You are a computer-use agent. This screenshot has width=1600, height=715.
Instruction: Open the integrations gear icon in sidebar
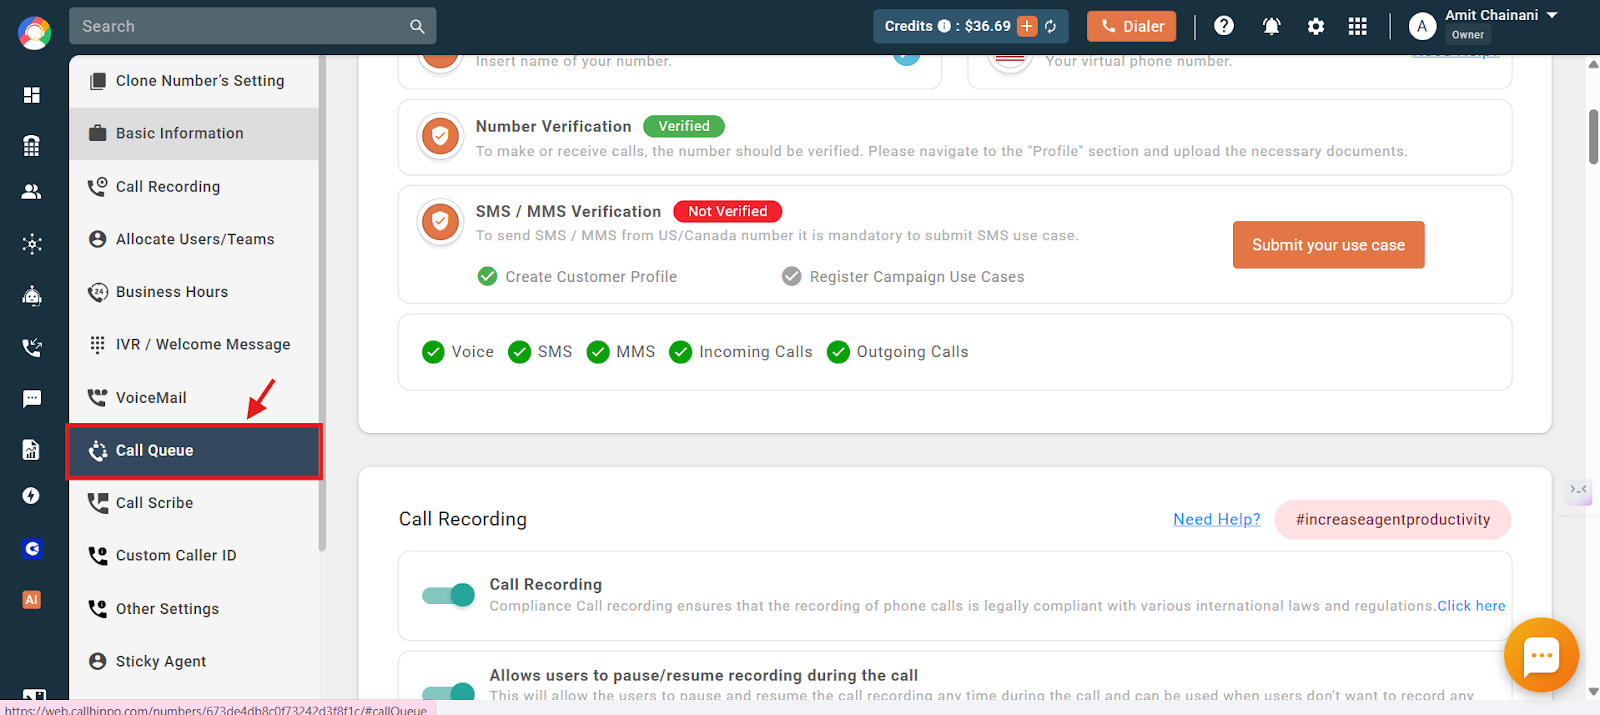[32, 244]
